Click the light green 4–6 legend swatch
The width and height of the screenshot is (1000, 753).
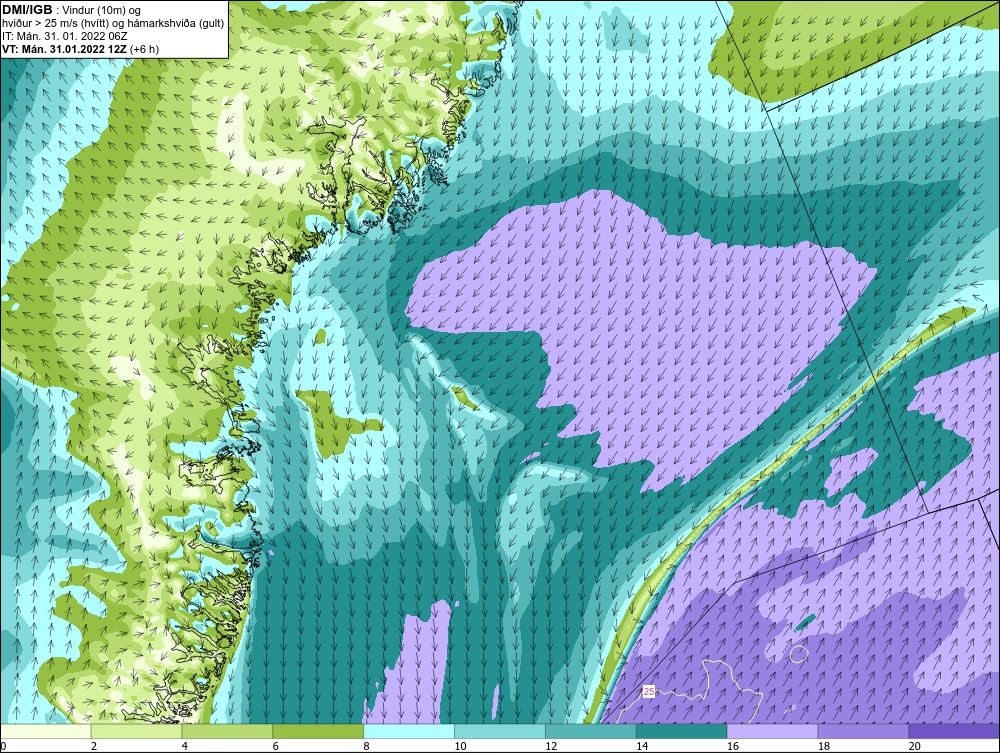pos(227,731)
